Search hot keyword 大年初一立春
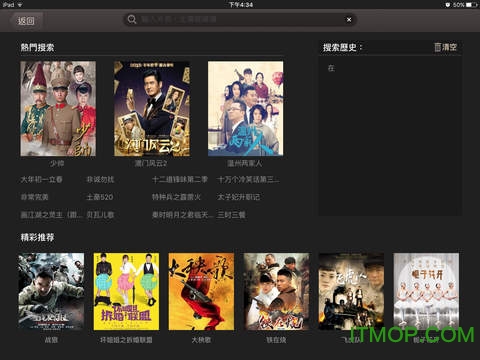The image size is (480, 360). pos(41,180)
